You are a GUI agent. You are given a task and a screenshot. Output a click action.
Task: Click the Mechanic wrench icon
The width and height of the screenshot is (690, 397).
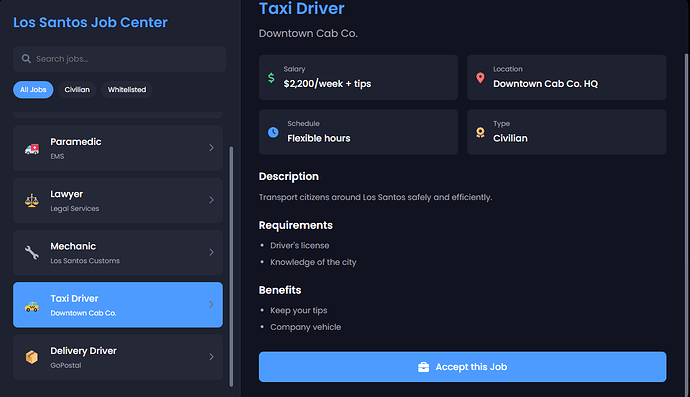tap(32, 253)
